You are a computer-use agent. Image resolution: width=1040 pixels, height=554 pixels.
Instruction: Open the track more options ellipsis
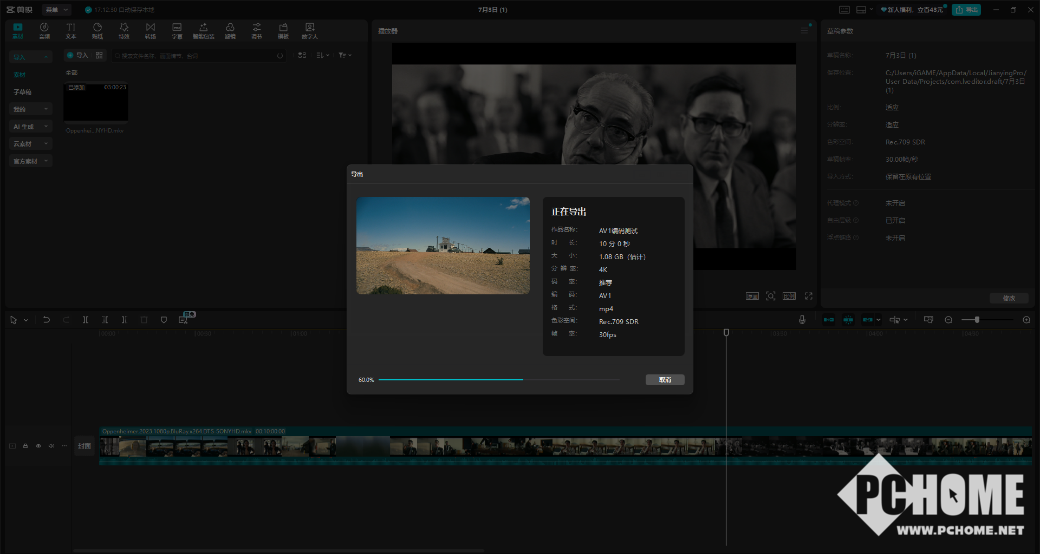64,446
